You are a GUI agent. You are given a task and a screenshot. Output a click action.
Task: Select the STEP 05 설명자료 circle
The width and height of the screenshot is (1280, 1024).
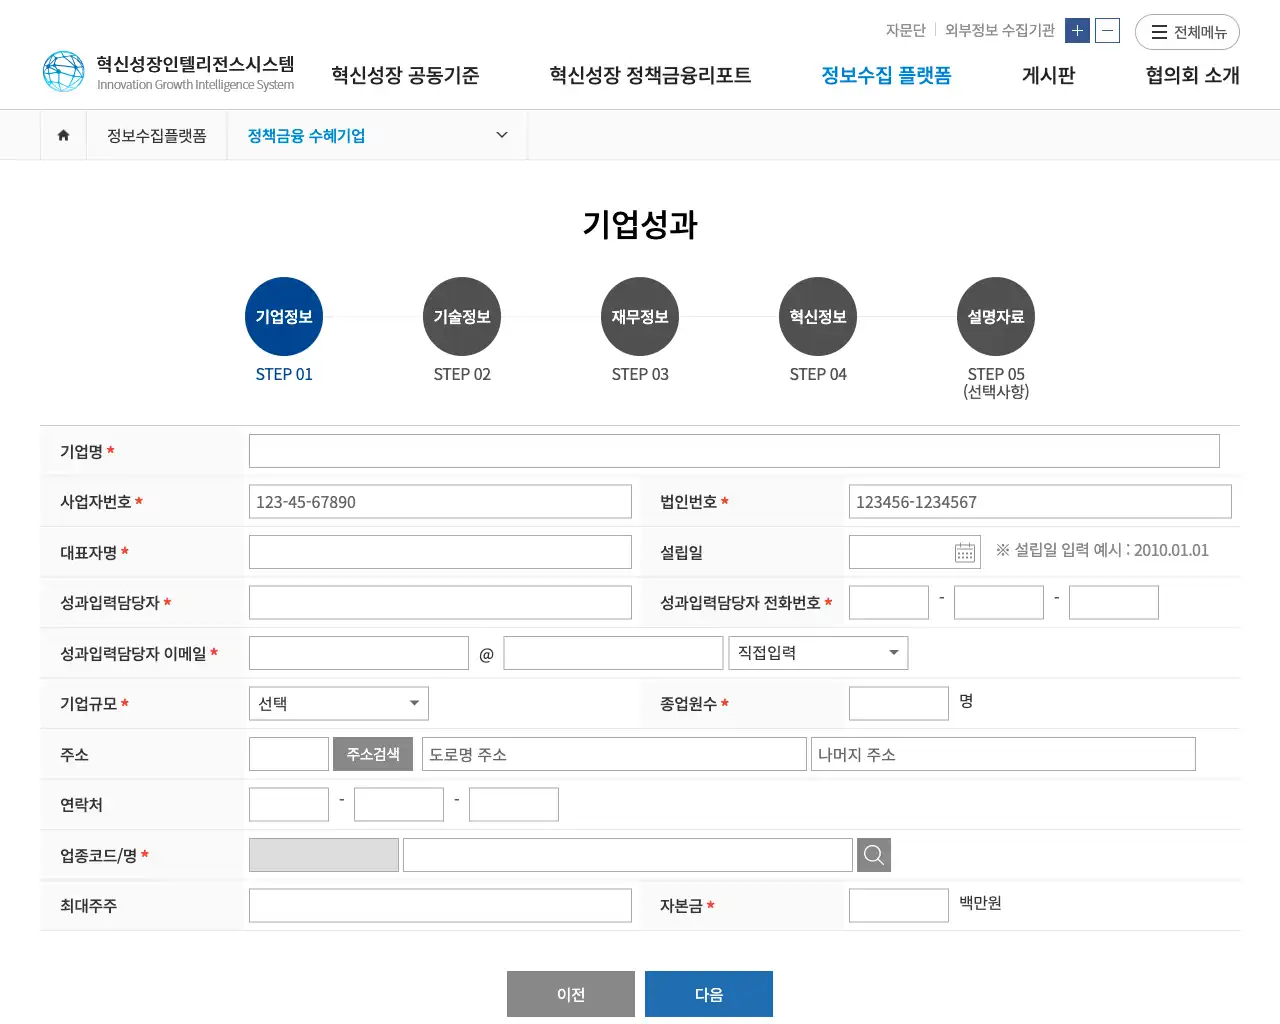(x=996, y=316)
